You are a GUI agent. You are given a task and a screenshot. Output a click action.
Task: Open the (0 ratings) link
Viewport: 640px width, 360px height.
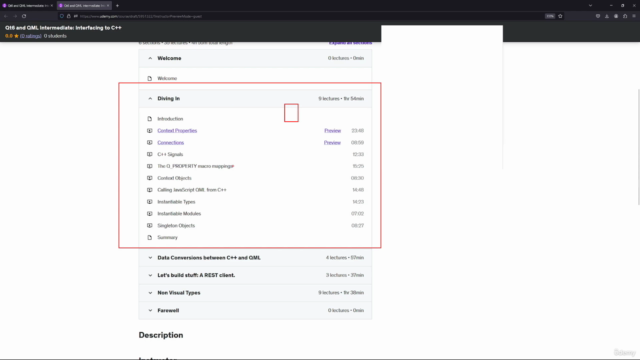pyautogui.click(x=31, y=36)
